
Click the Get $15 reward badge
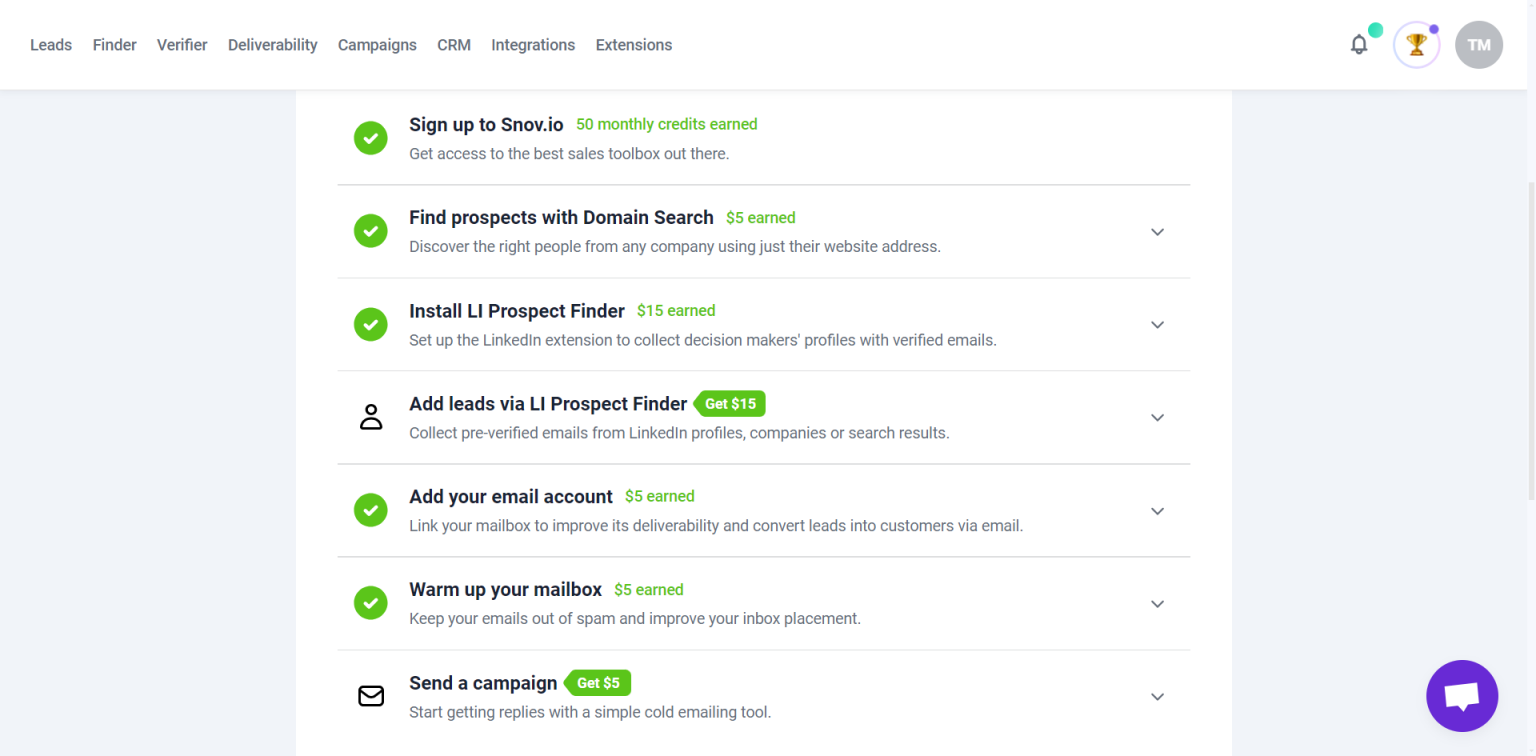[730, 404]
